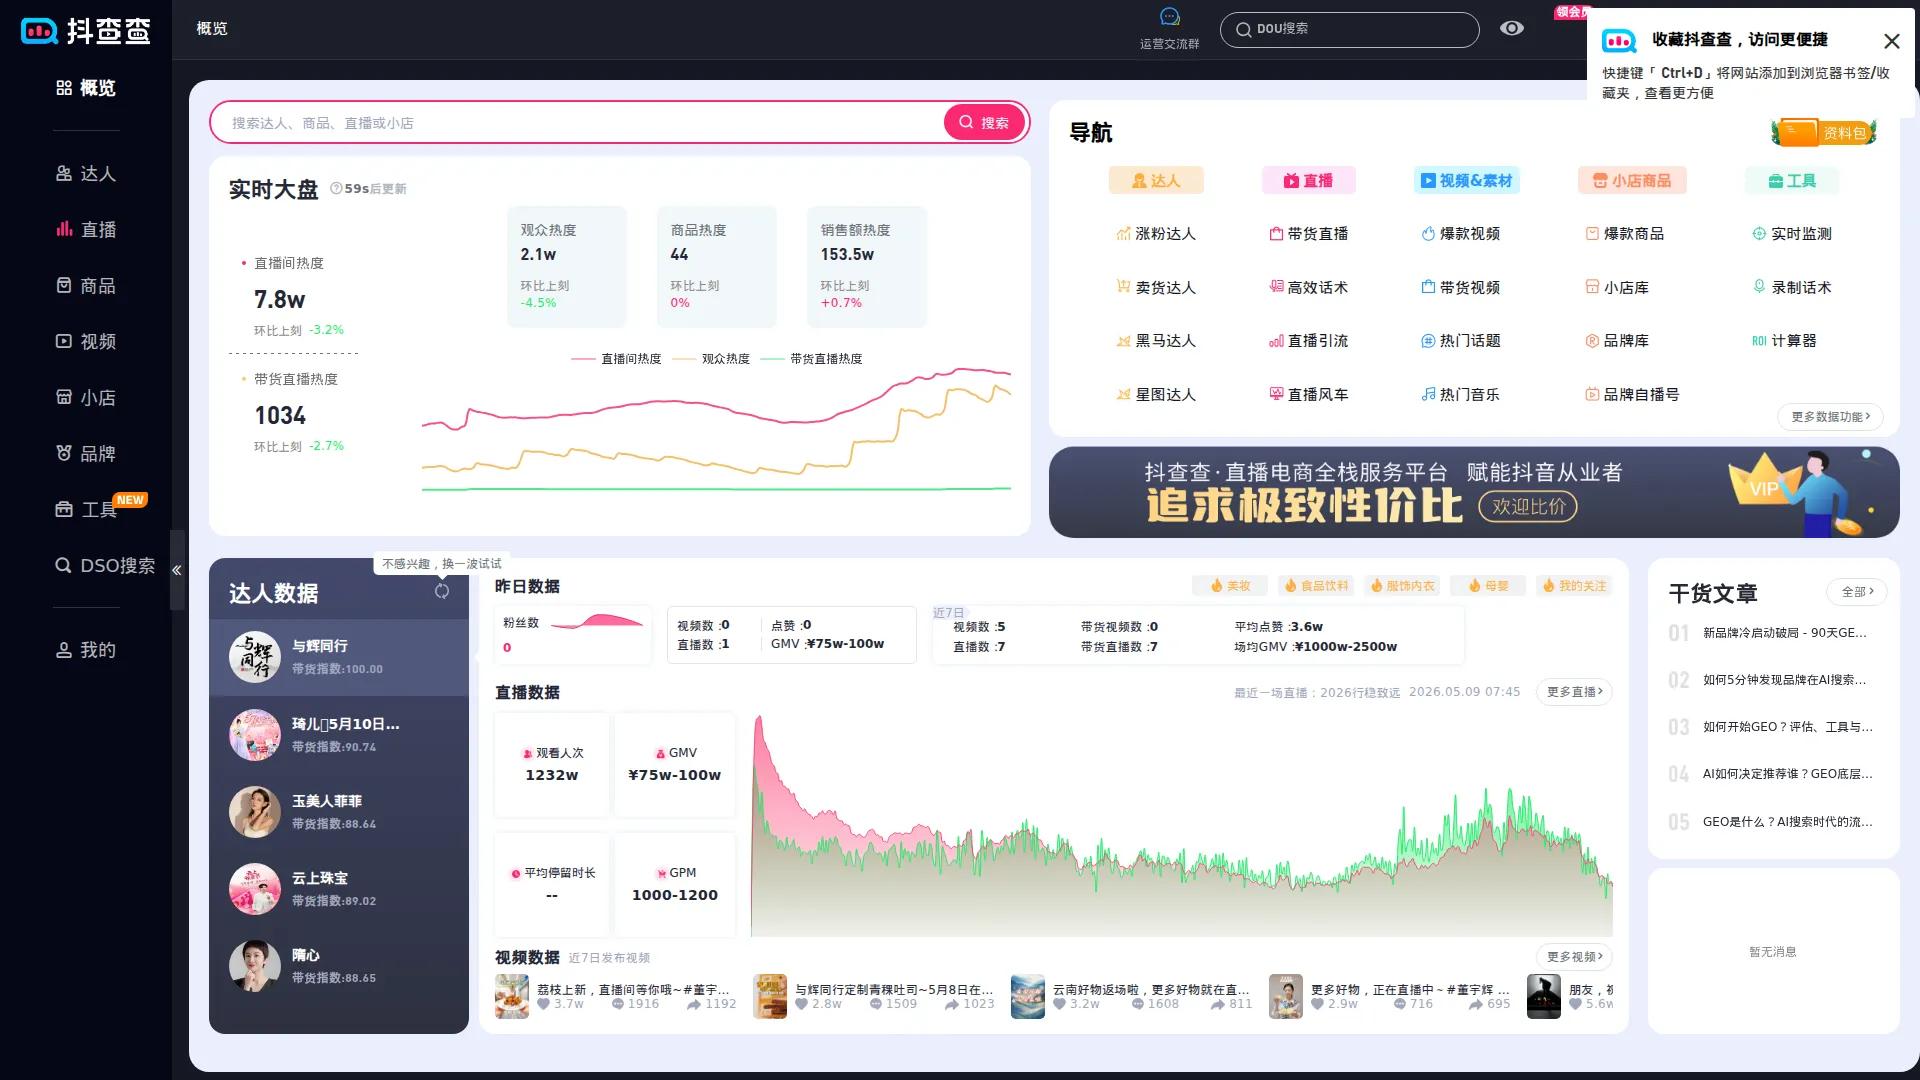Image resolution: width=1920 pixels, height=1080 pixels.
Task: Click the 欢迎比价 button on banner
Action: 1528,507
